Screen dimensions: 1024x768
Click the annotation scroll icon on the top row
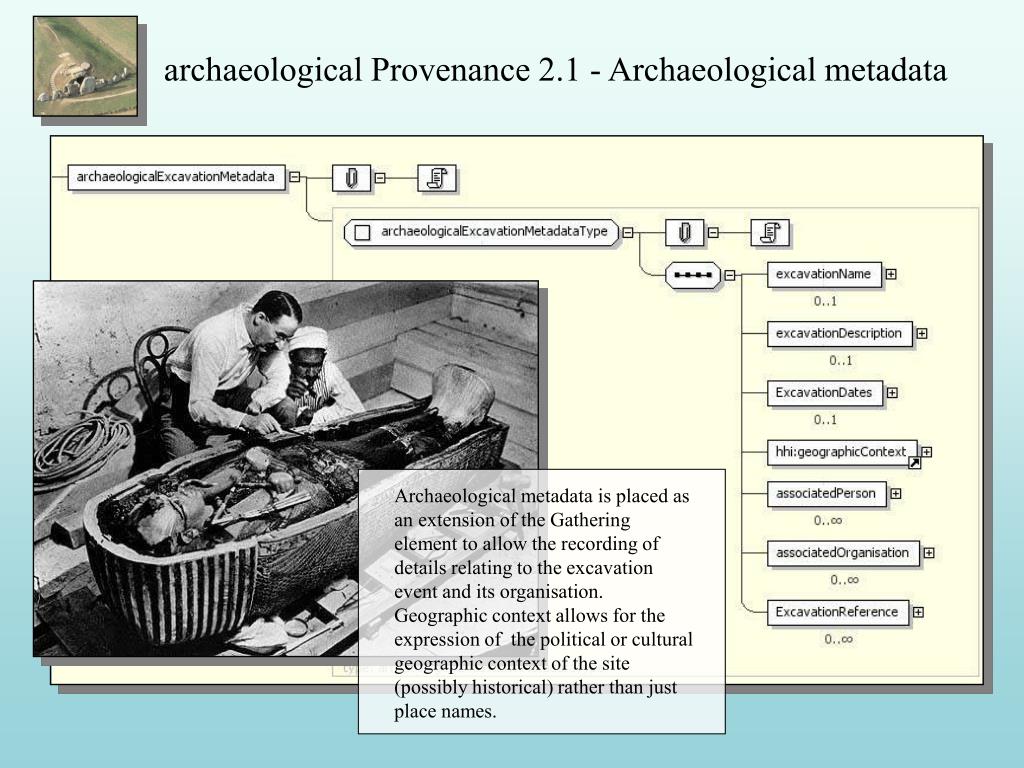click(x=437, y=178)
